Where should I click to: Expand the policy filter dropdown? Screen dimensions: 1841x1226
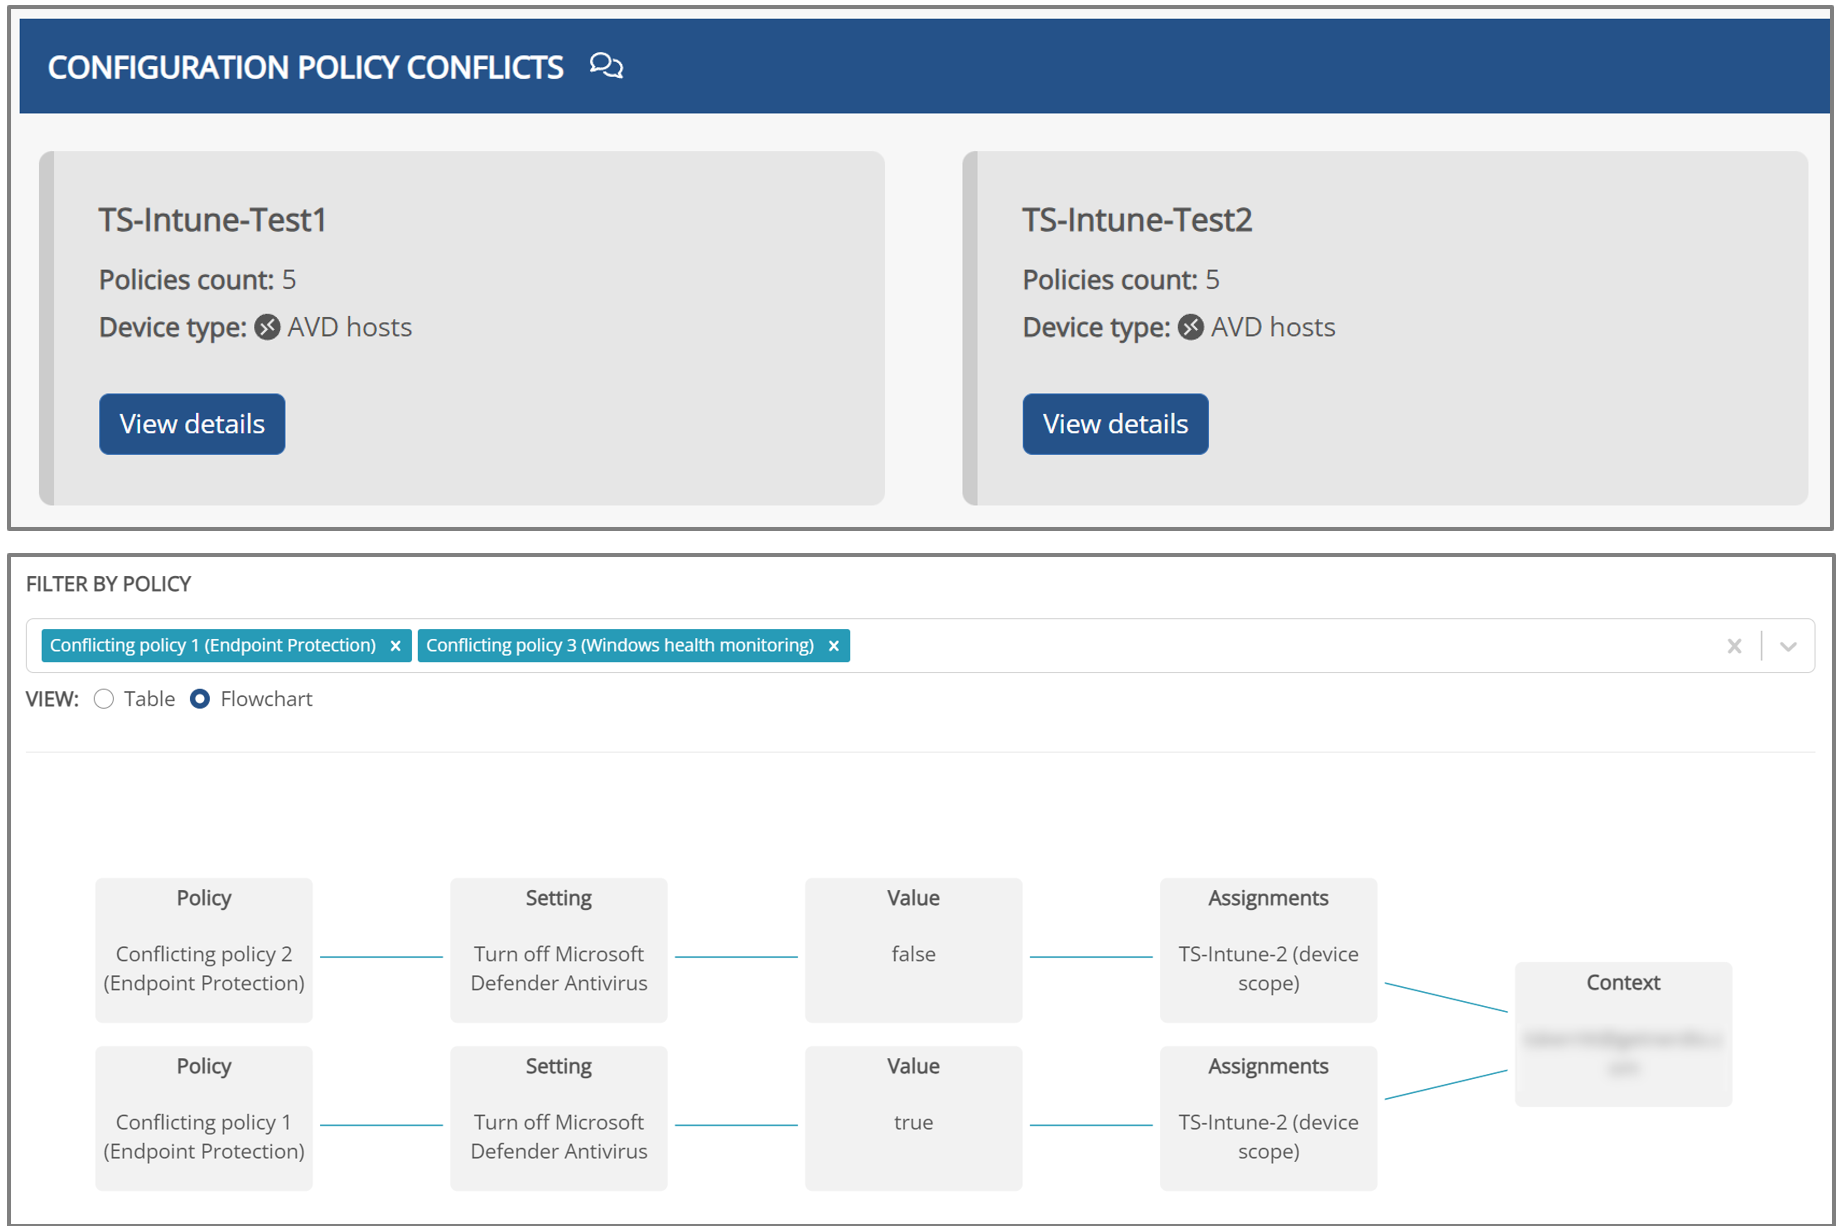1788,646
